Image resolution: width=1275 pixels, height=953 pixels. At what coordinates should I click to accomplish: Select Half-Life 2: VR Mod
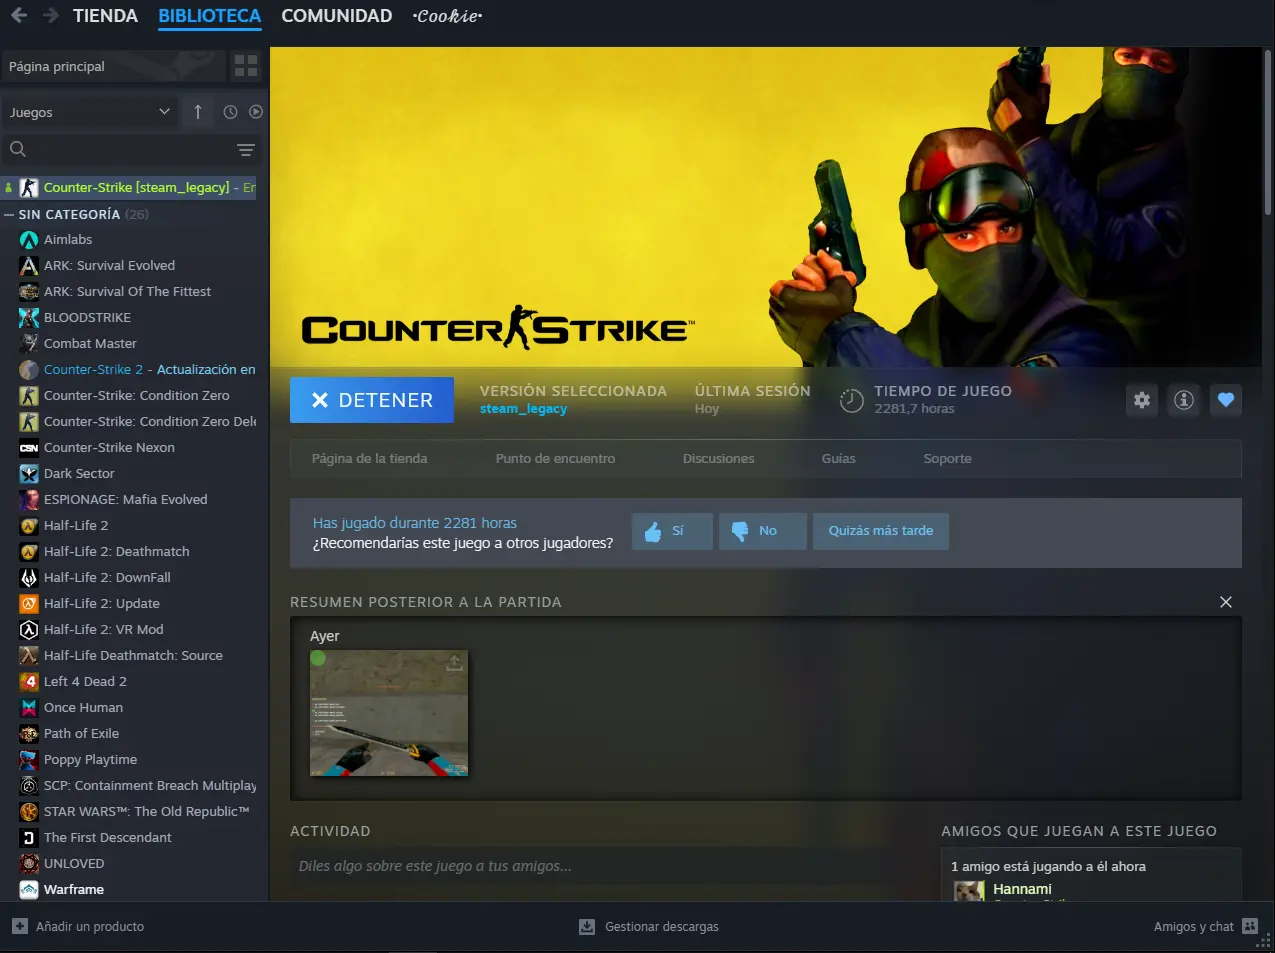(x=103, y=629)
